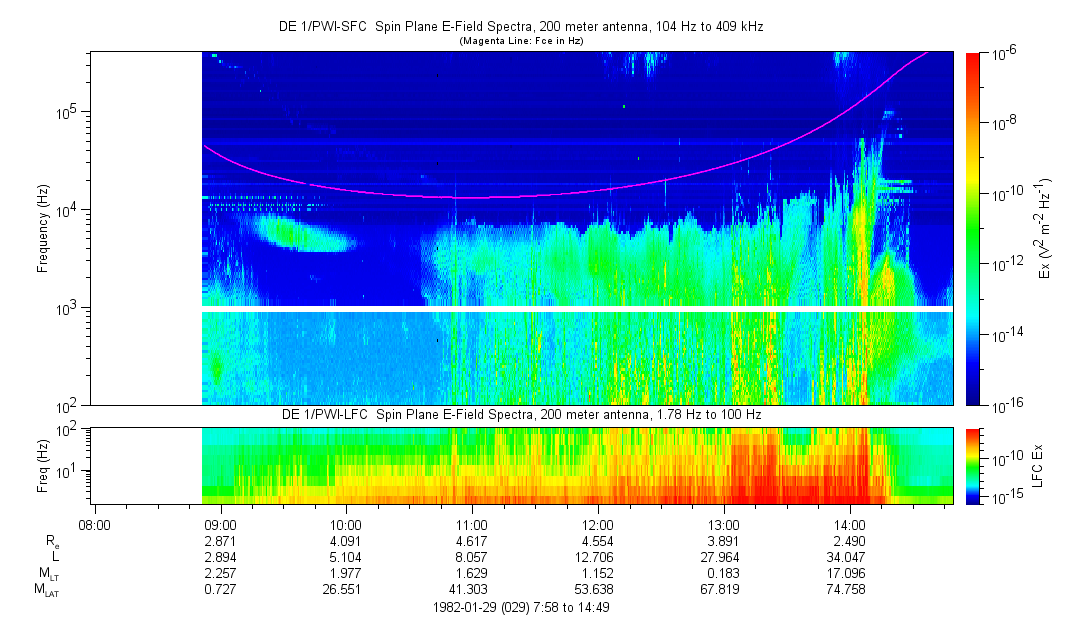Click Re value 2.490

tap(850, 541)
